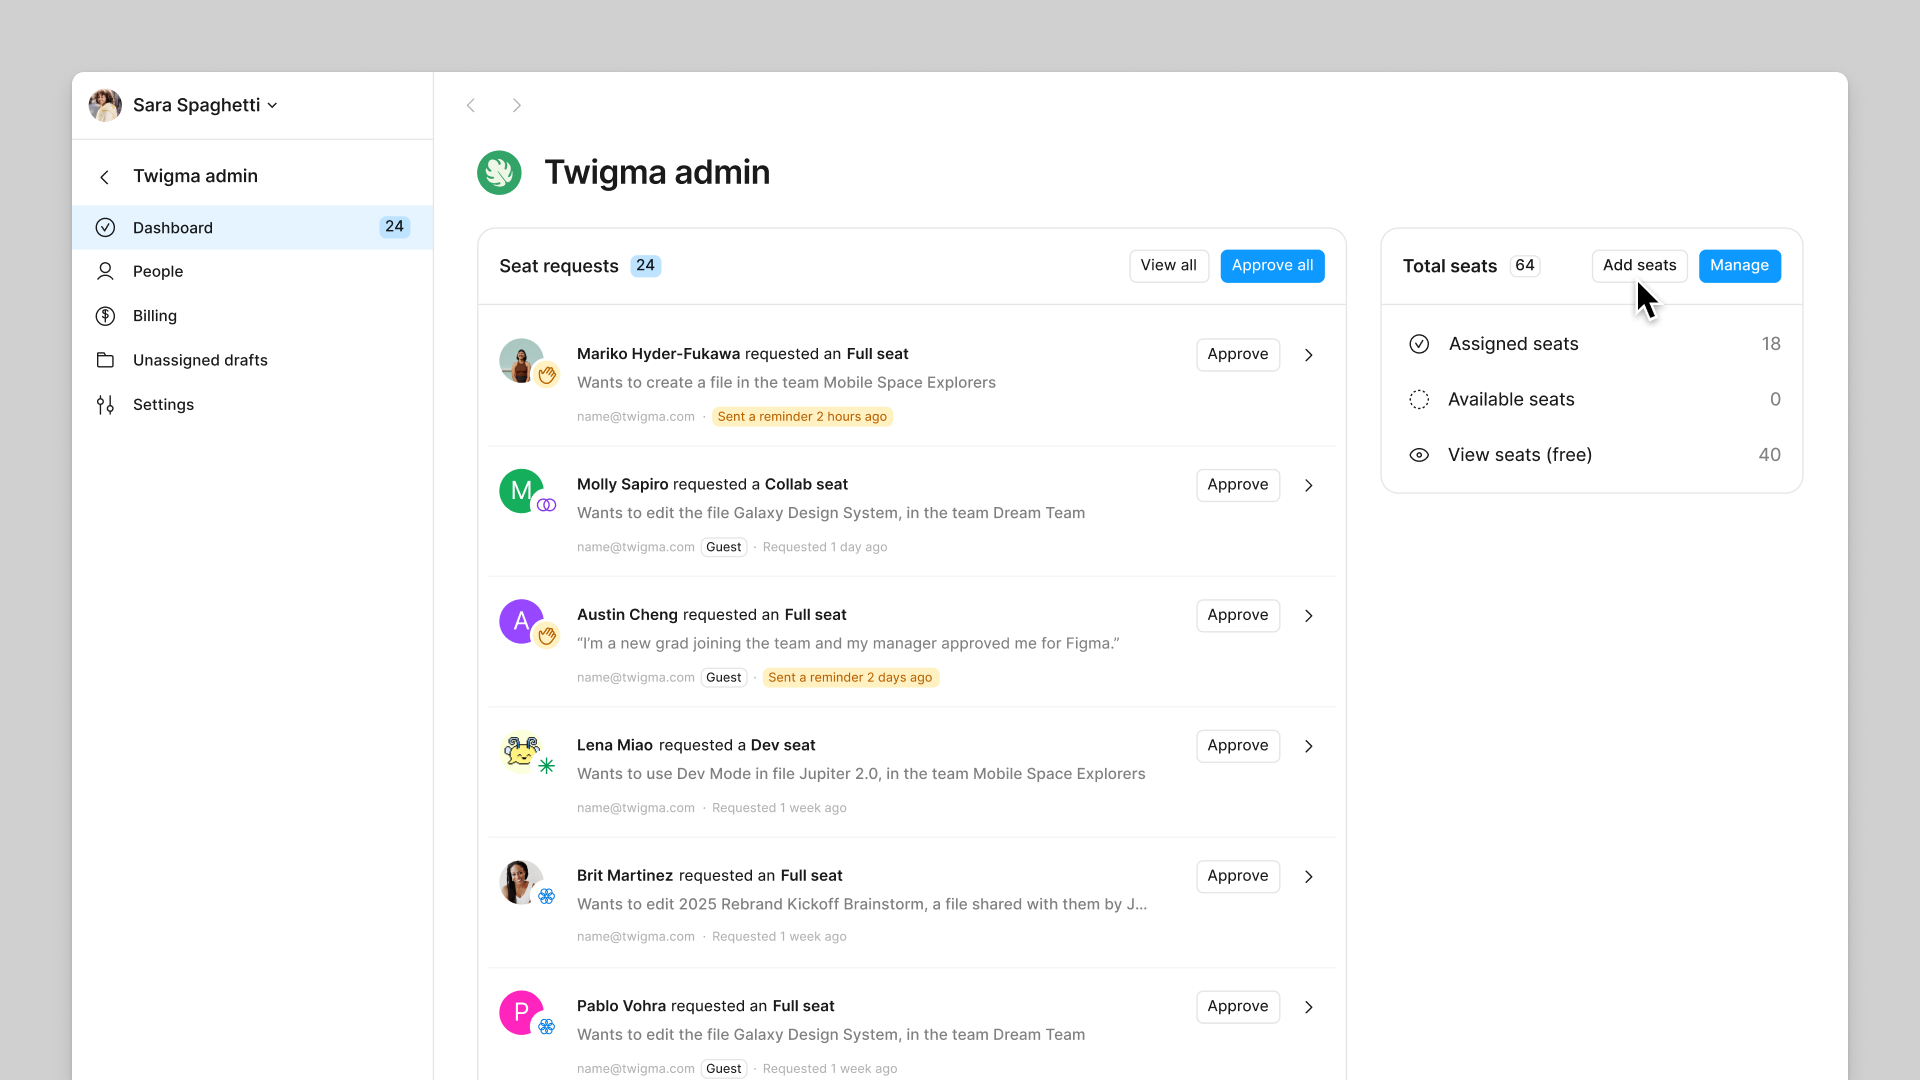Click the Available seats dashed circle icon
This screenshot has width=1920, height=1080.
(x=1419, y=400)
